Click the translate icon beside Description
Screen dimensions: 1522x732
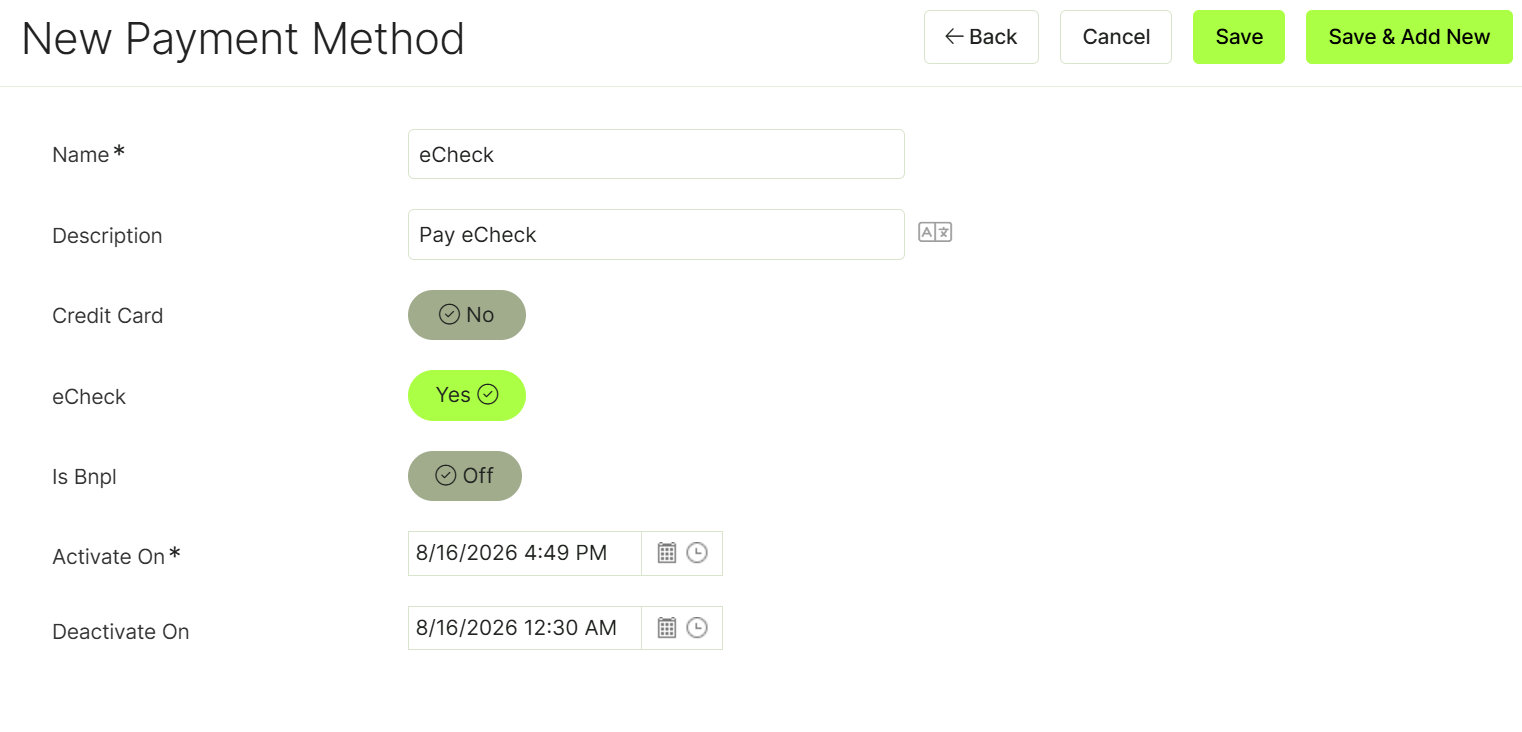tap(935, 233)
